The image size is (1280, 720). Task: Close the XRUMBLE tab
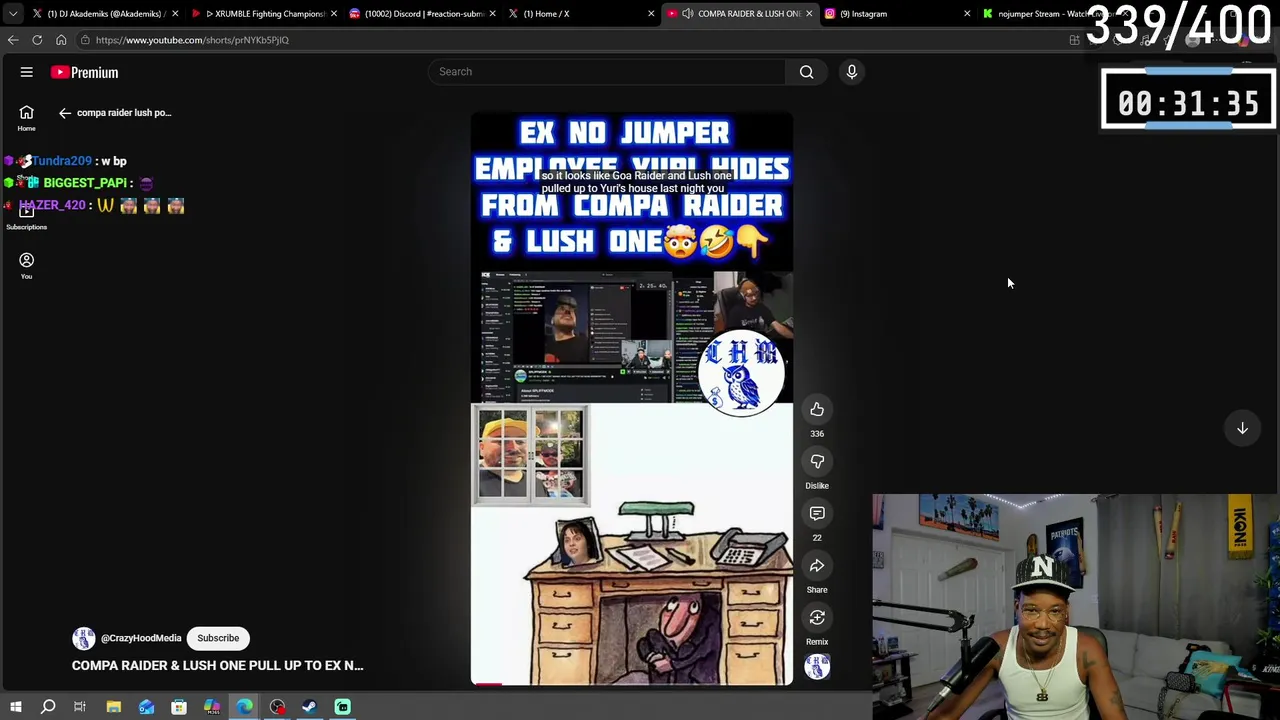[x=333, y=14]
